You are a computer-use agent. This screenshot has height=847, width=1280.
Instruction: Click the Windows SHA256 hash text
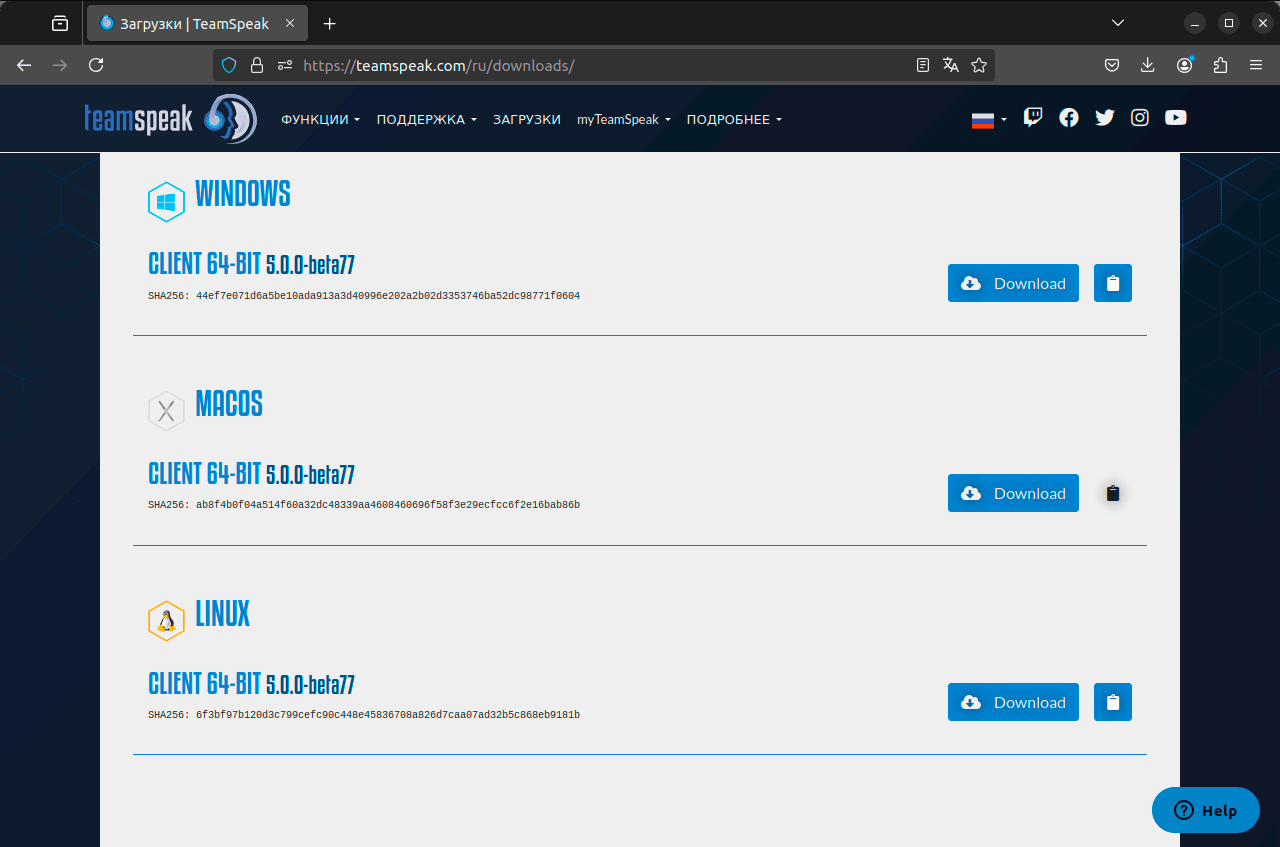364,296
